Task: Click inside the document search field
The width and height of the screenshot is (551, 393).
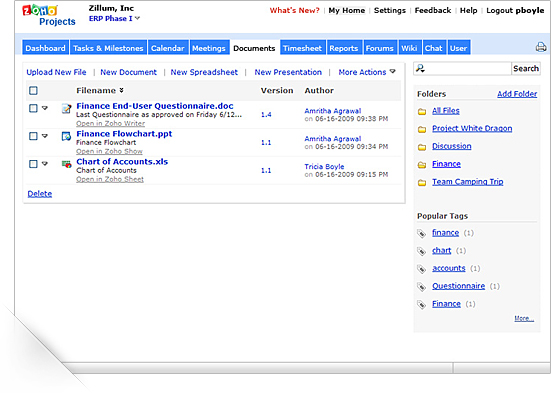Action: click(467, 69)
